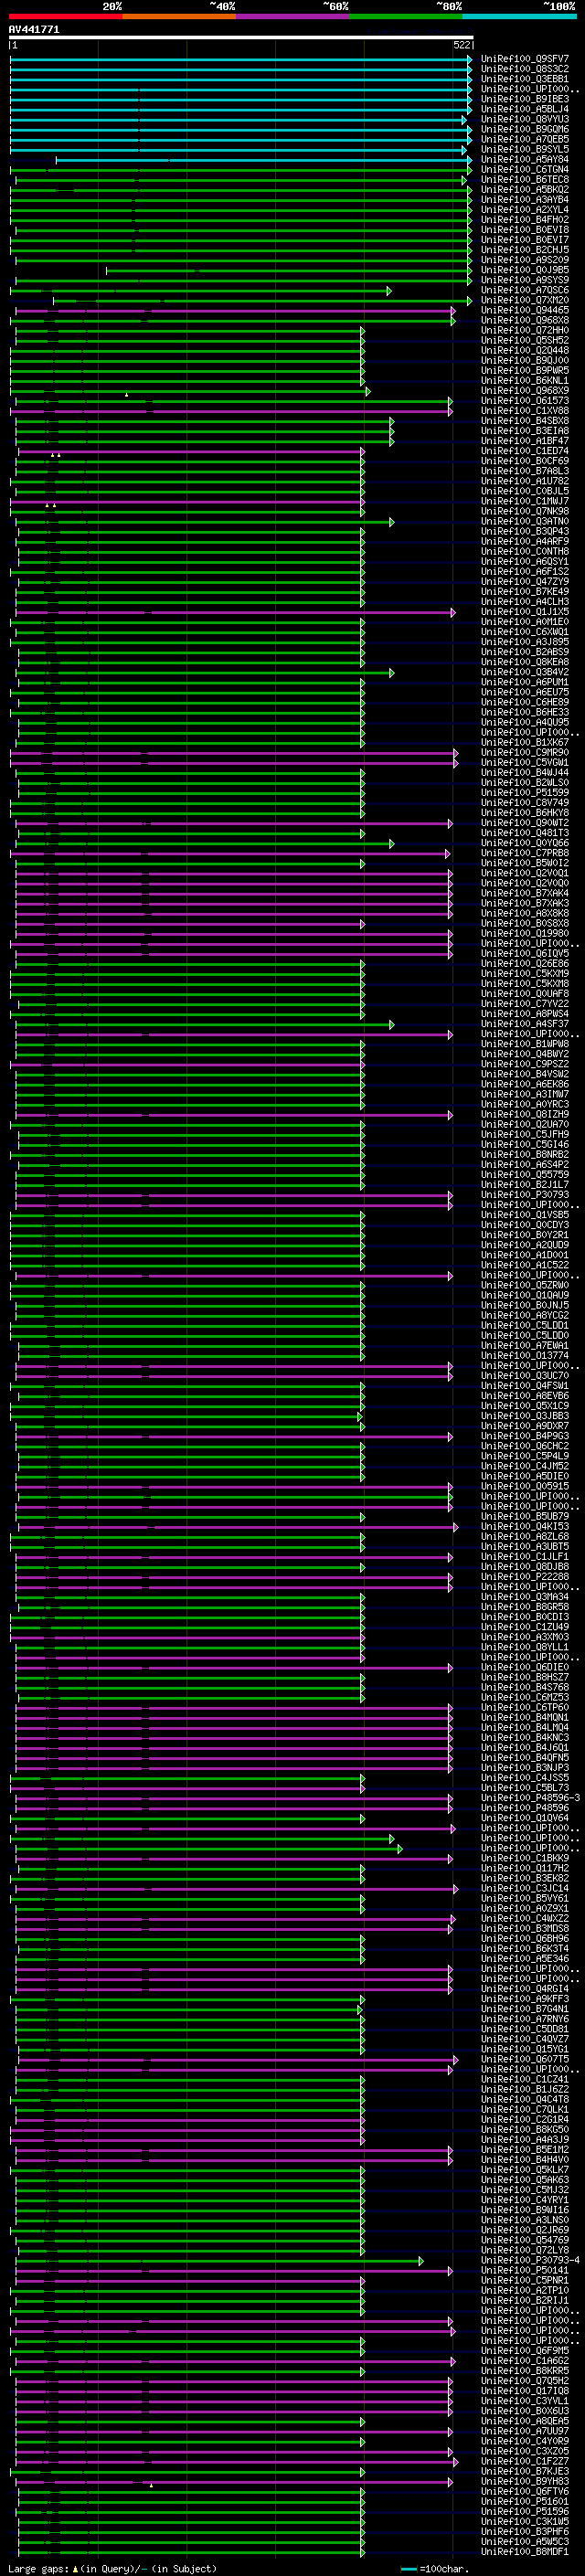
Task: Select hit label UniRef100_P48596-3
Action: click(x=530, y=1798)
